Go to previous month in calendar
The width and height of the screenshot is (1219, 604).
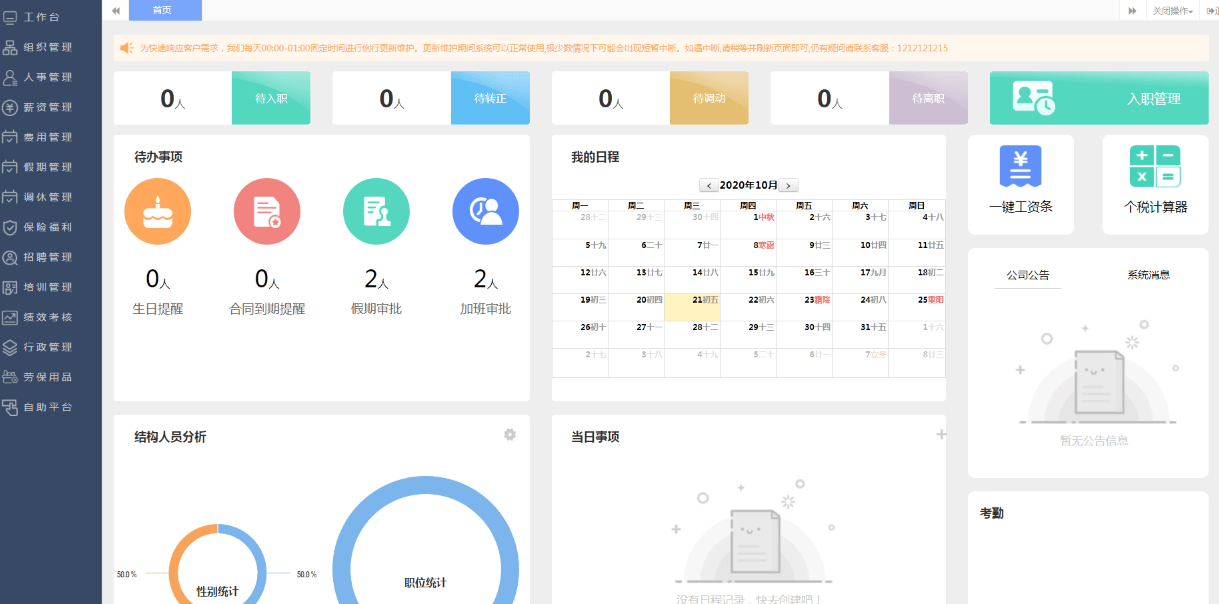[708, 185]
